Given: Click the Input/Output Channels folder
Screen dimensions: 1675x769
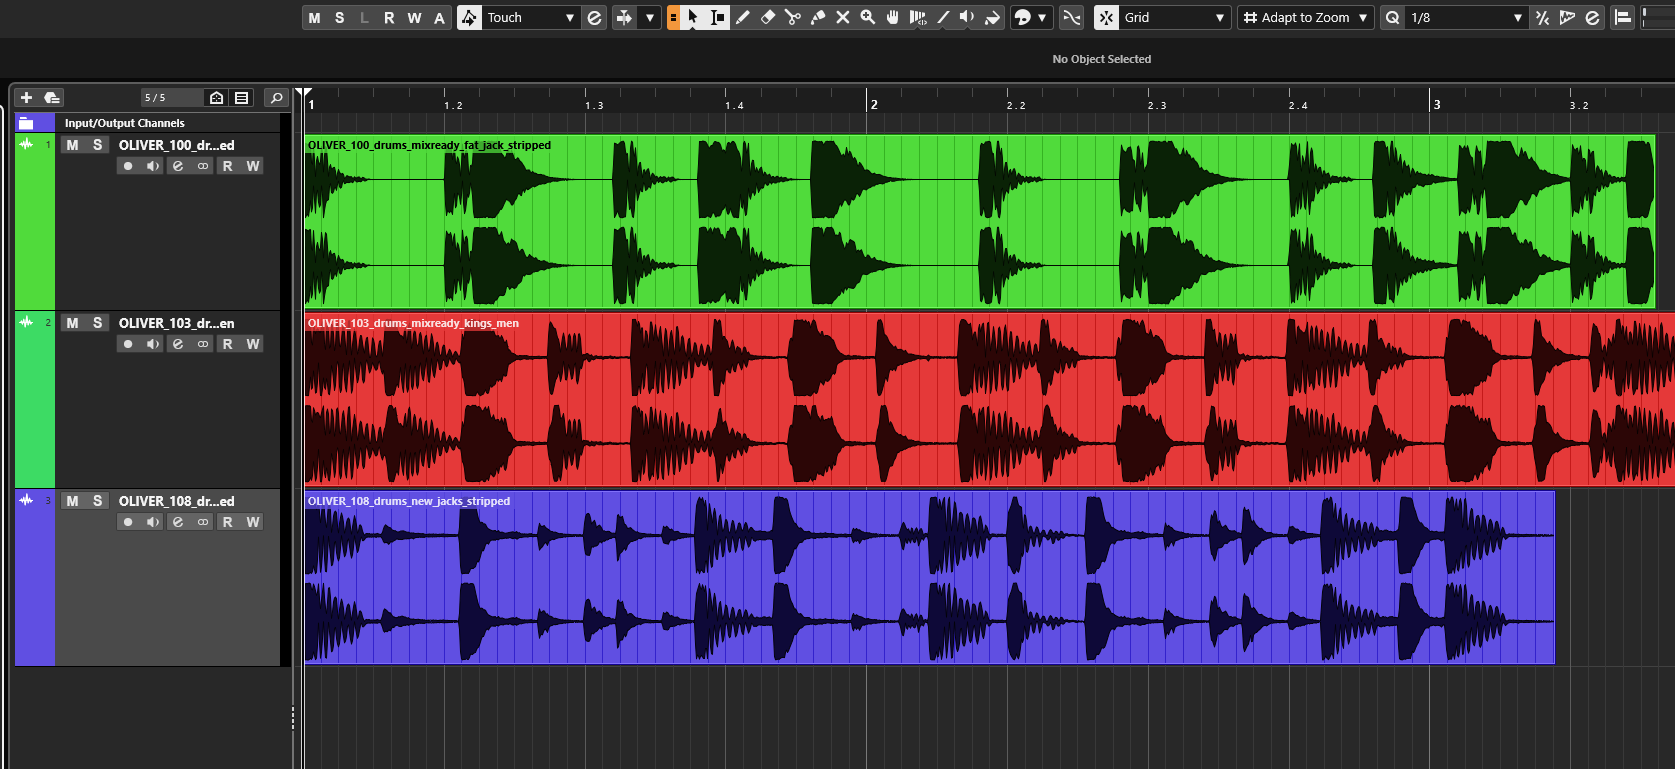Looking at the screenshot, I should point(124,123).
